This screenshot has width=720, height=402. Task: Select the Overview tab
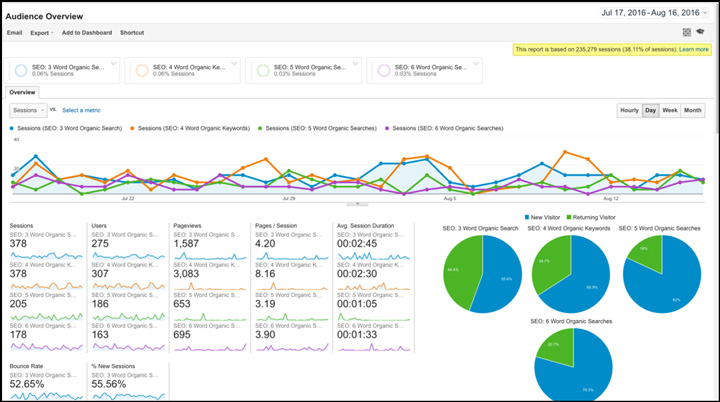23,92
